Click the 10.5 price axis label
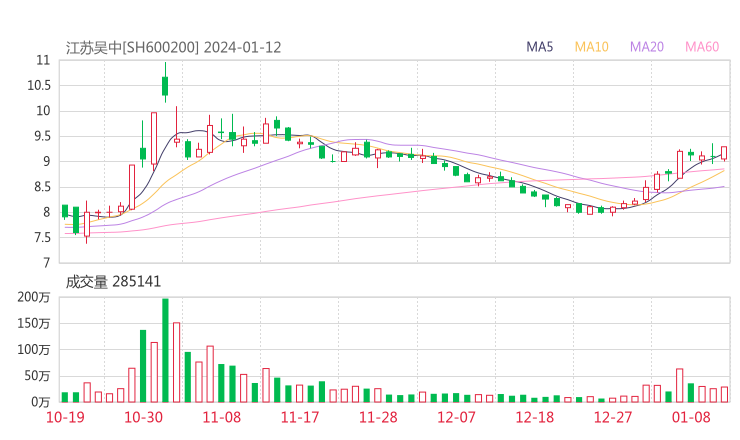740x440 pixels. [39, 85]
